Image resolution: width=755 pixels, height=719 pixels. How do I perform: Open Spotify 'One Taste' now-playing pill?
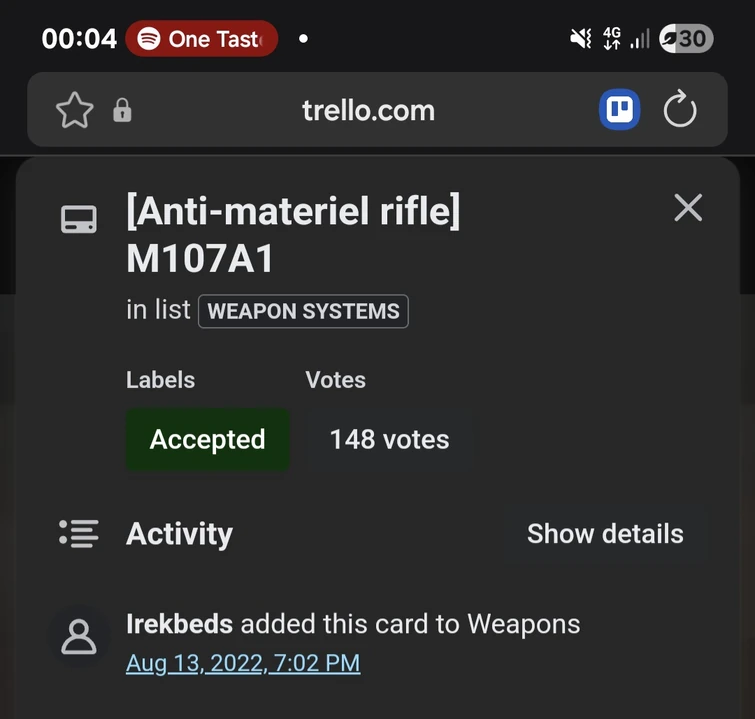[201, 39]
